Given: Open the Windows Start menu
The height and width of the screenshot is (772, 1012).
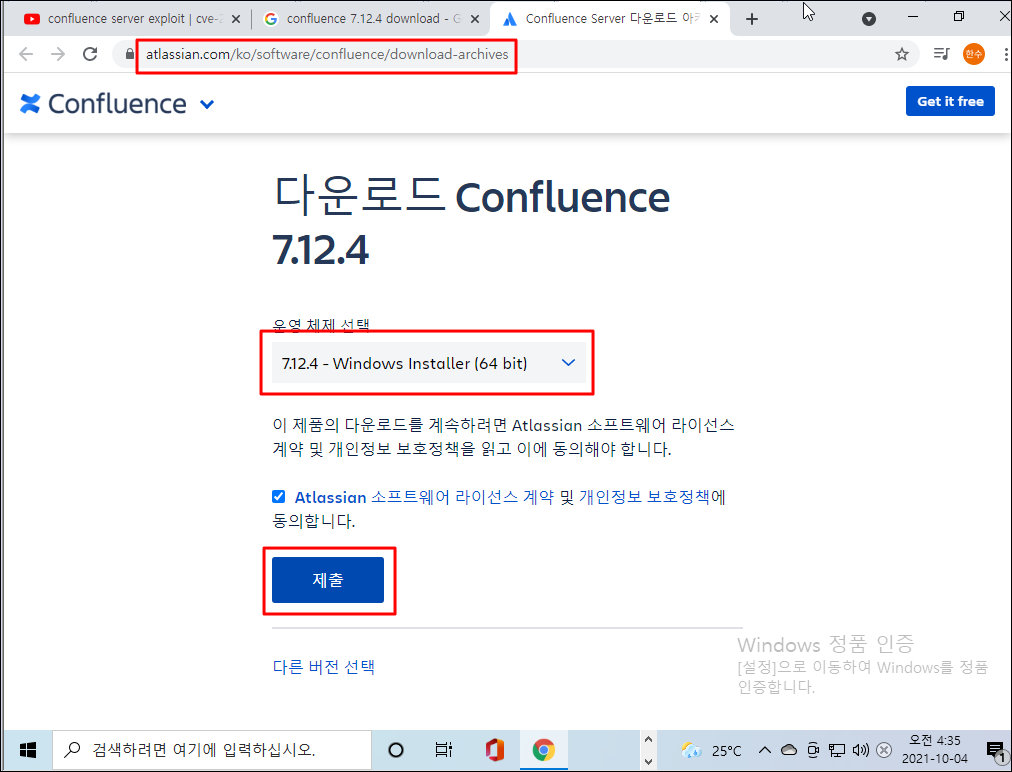Looking at the screenshot, I should (28, 749).
